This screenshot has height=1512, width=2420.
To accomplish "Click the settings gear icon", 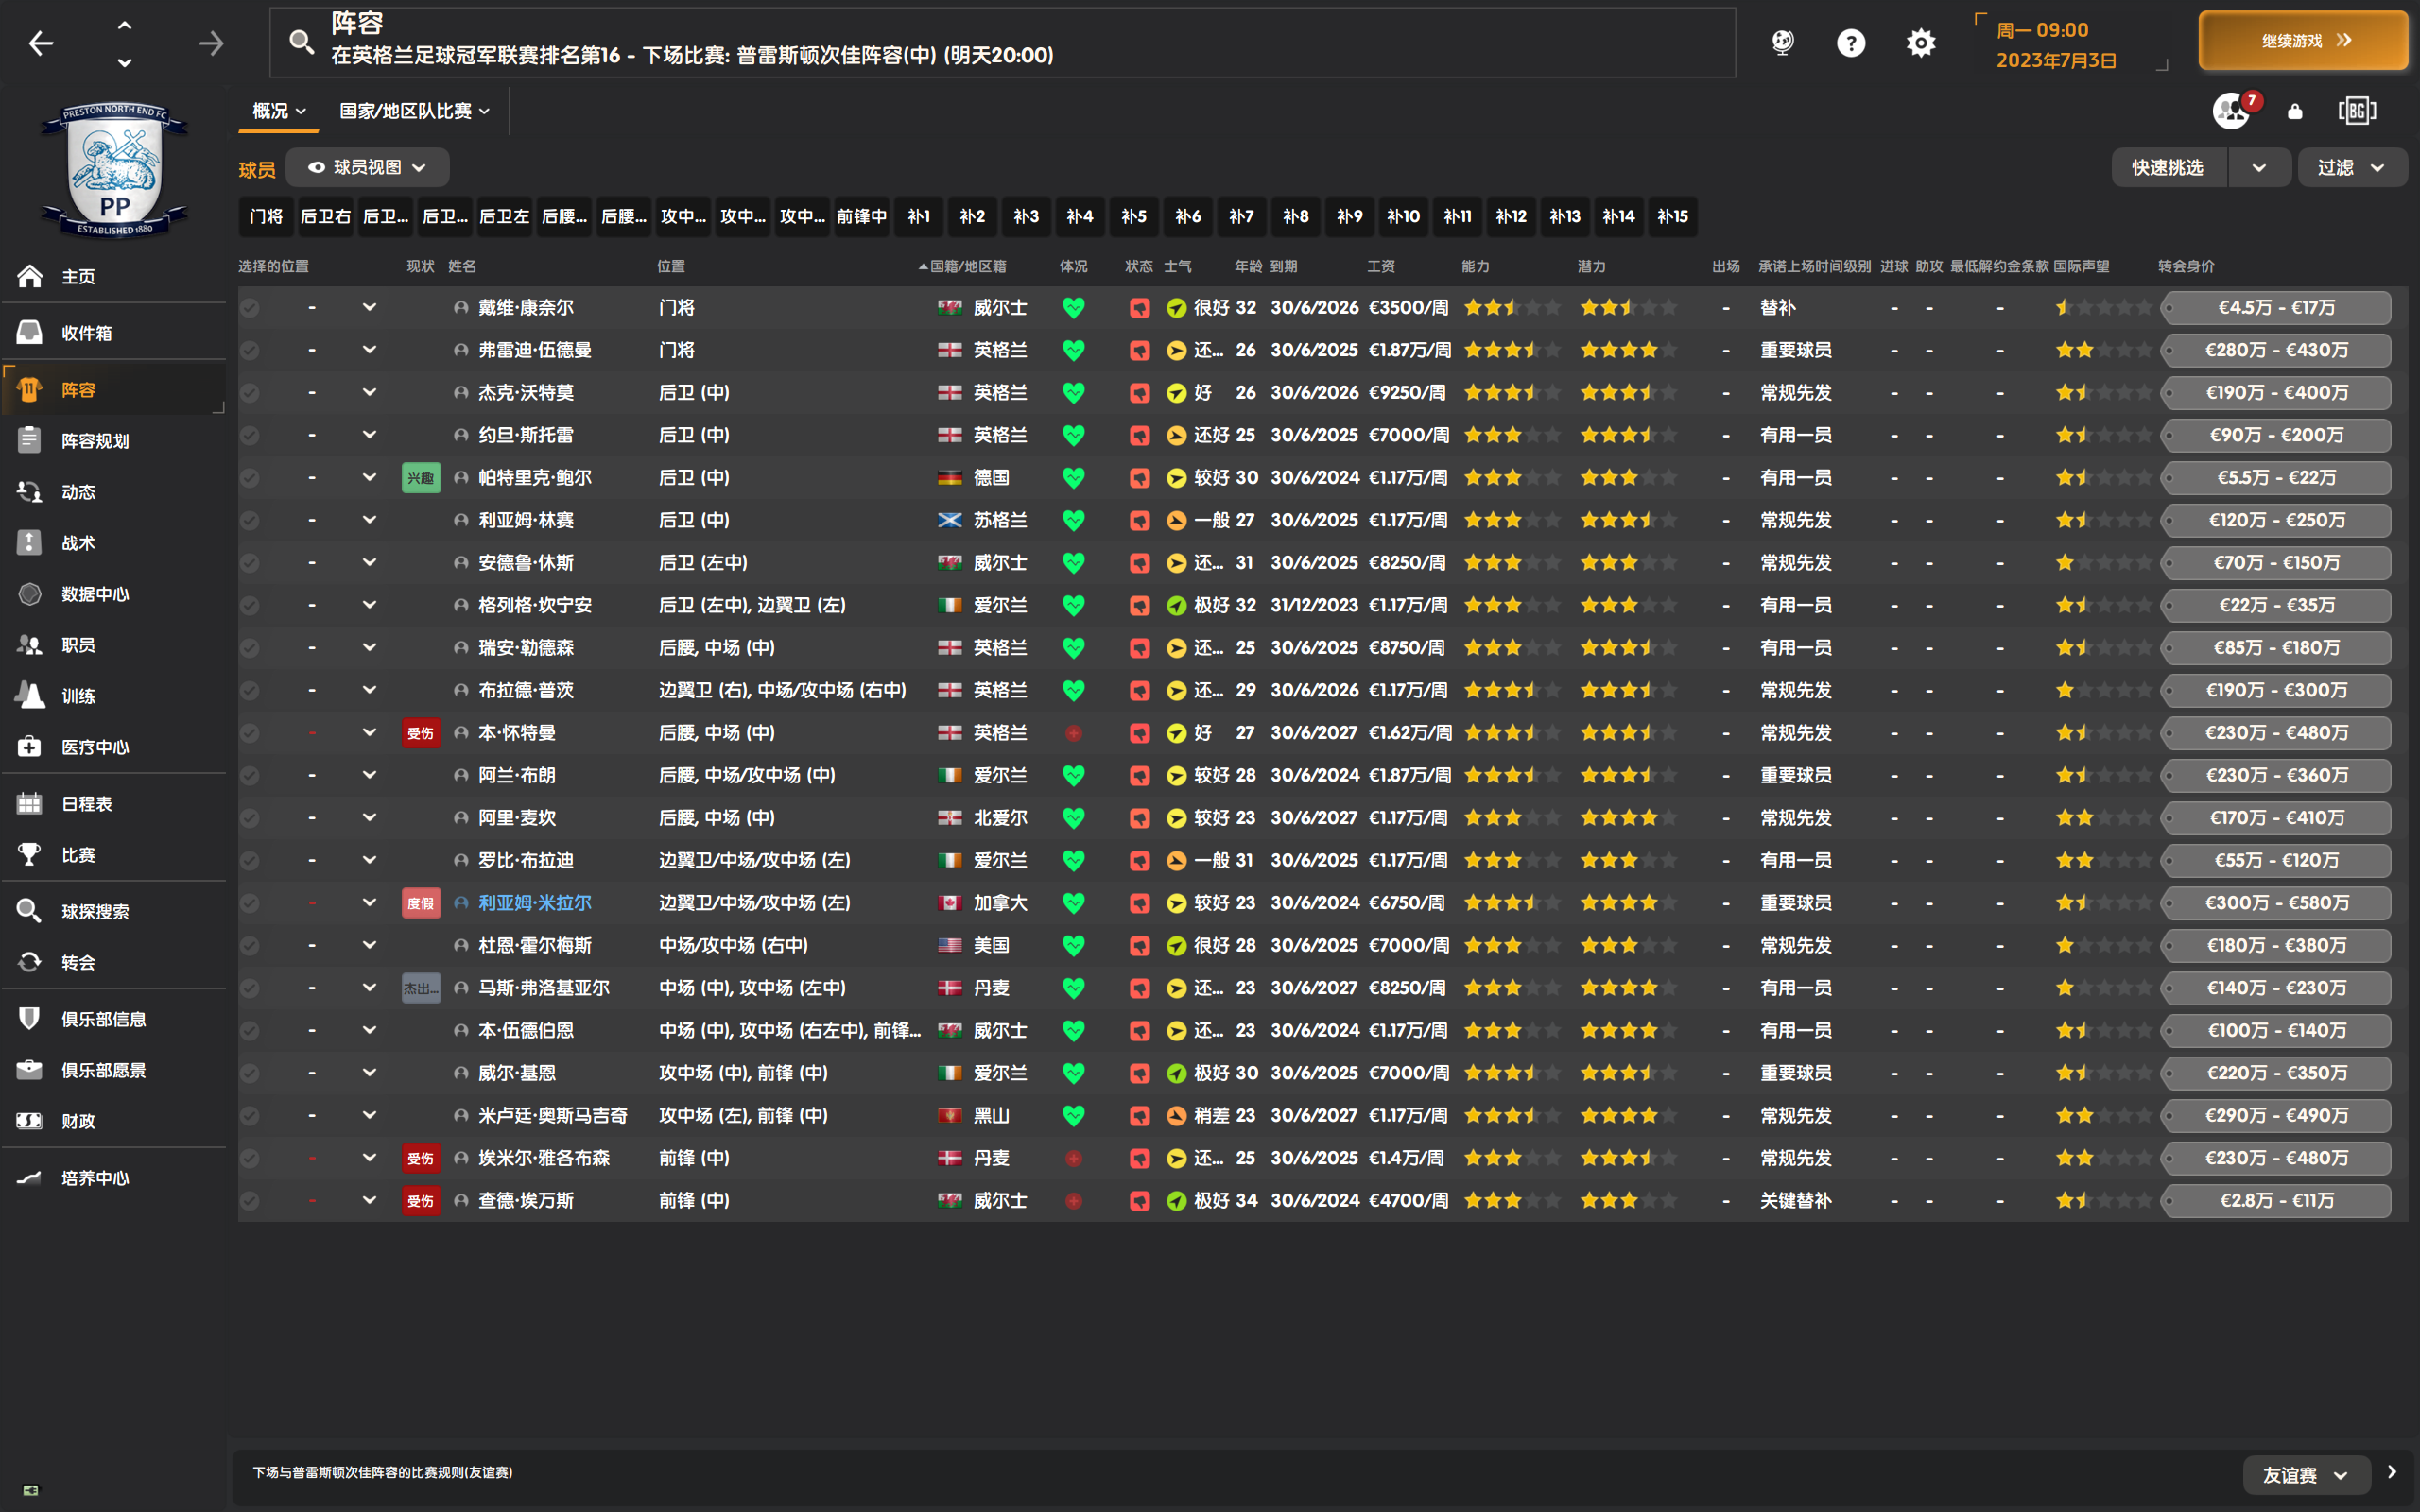I will (1920, 43).
